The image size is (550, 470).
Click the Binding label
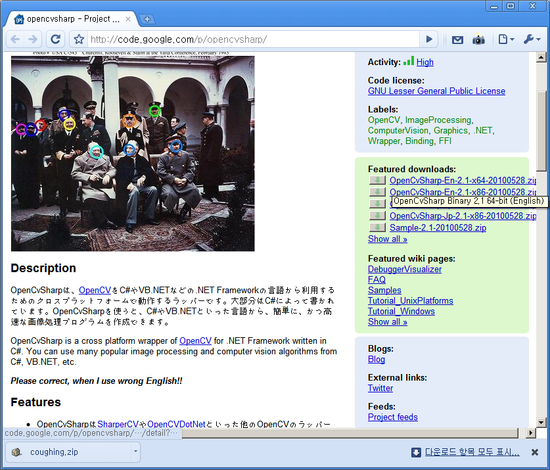(x=419, y=141)
